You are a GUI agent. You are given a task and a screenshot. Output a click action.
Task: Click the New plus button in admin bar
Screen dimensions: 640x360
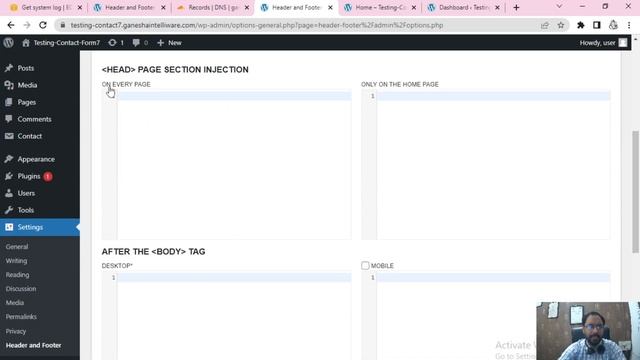point(169,42)
